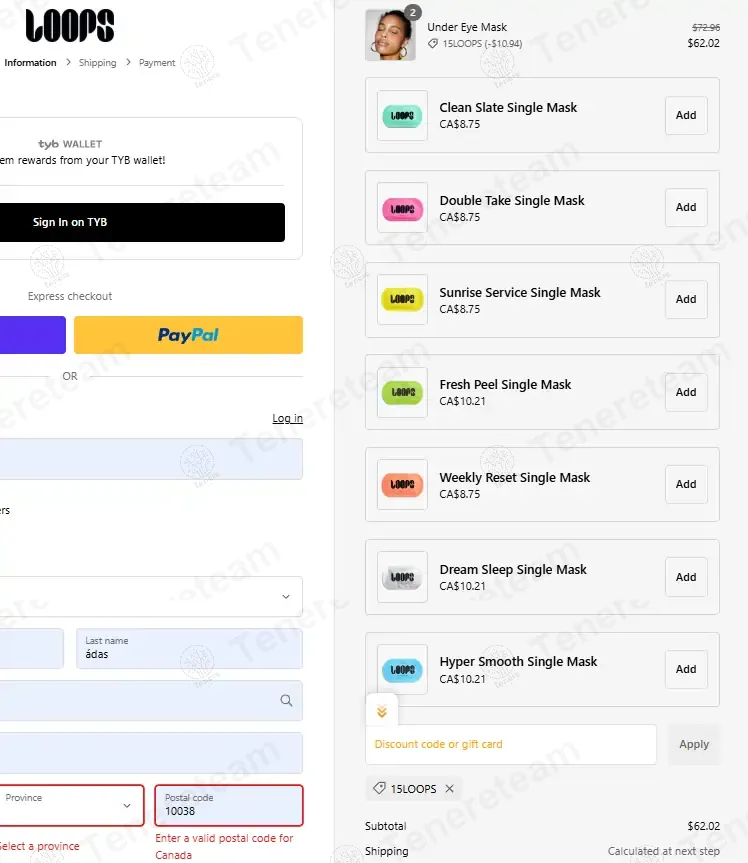Open the Province dropdown
Screen dimensions: 748x863
[70, 805]
